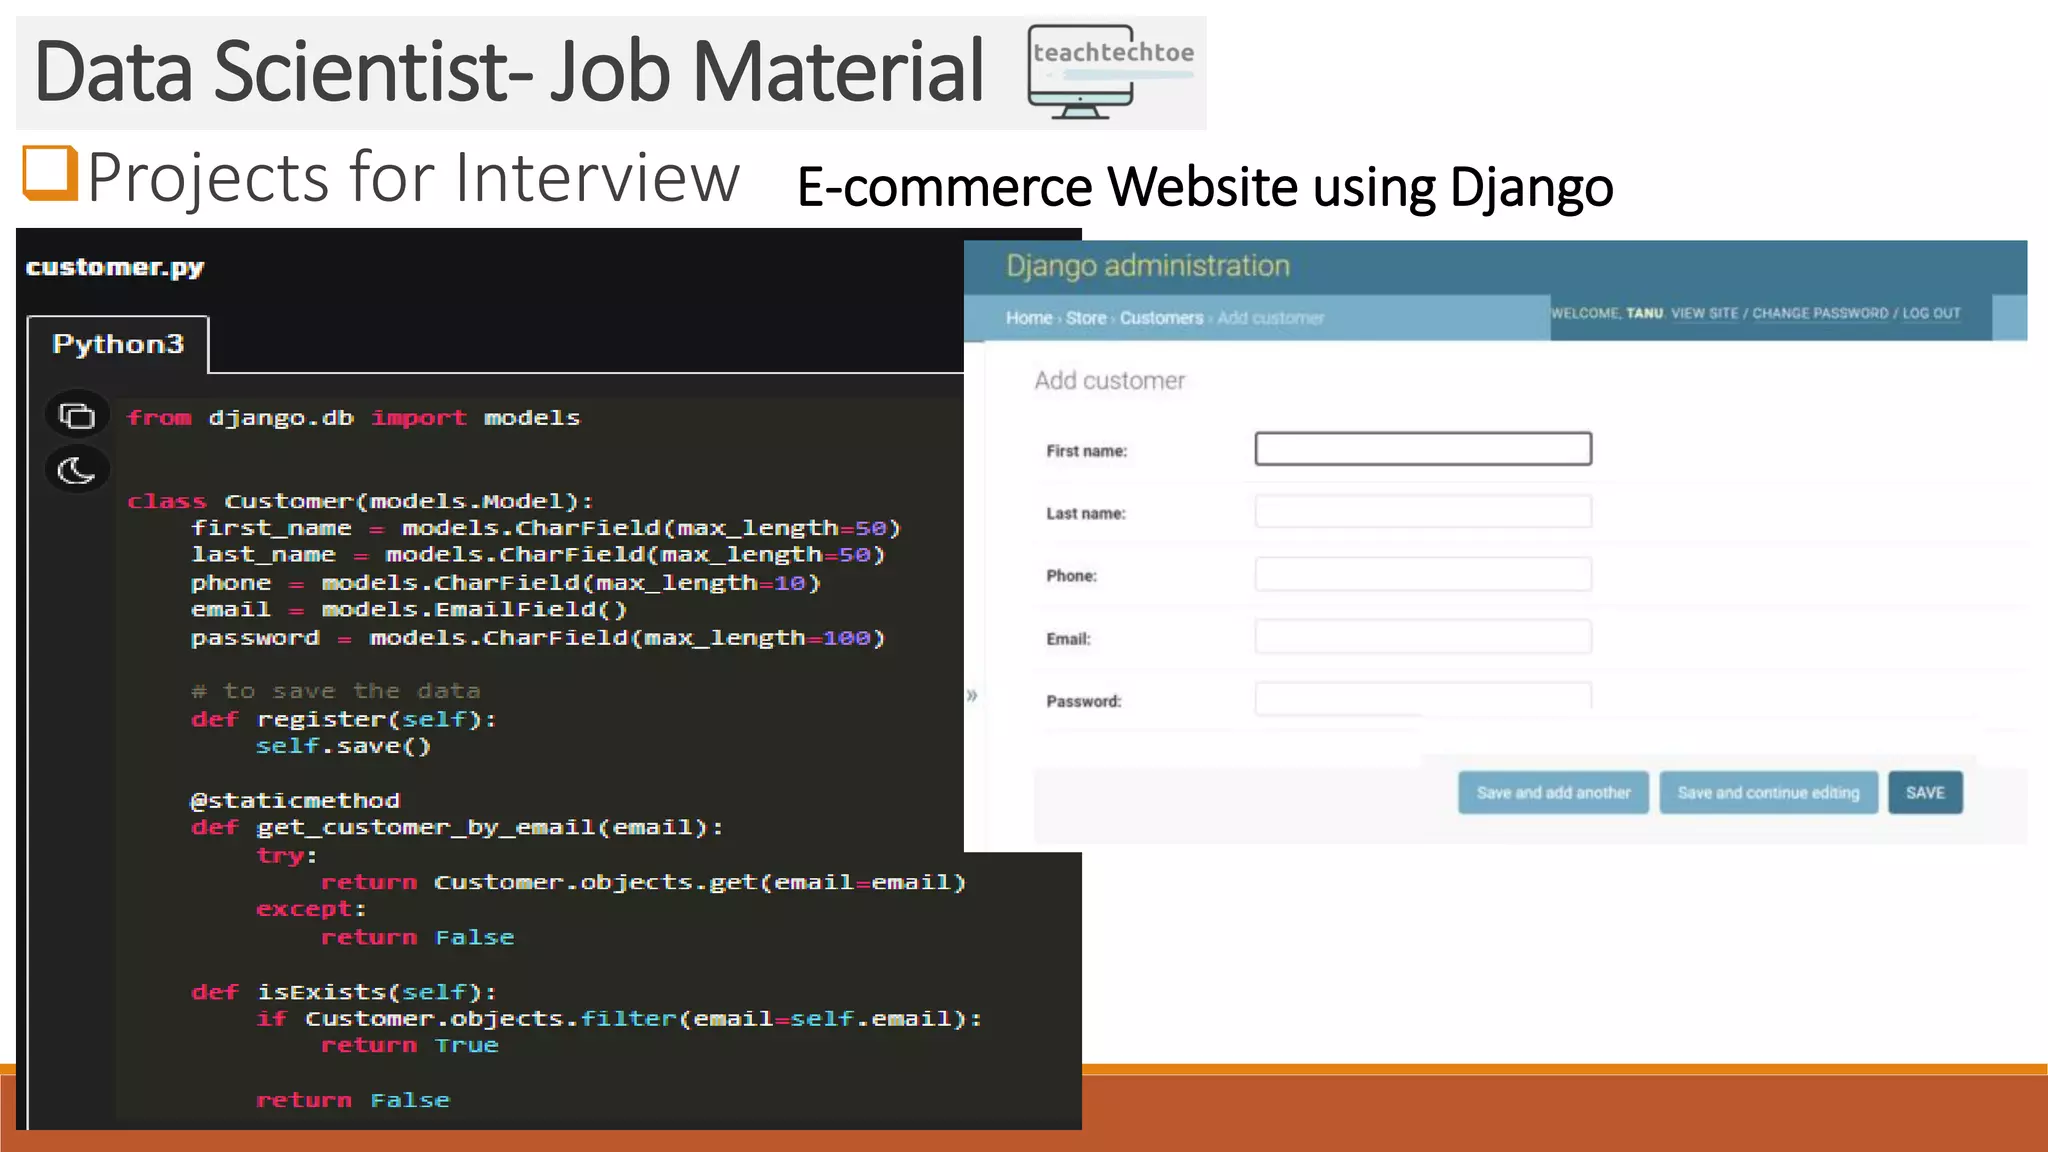Click the copy code icon

click(x=77, y=415)
